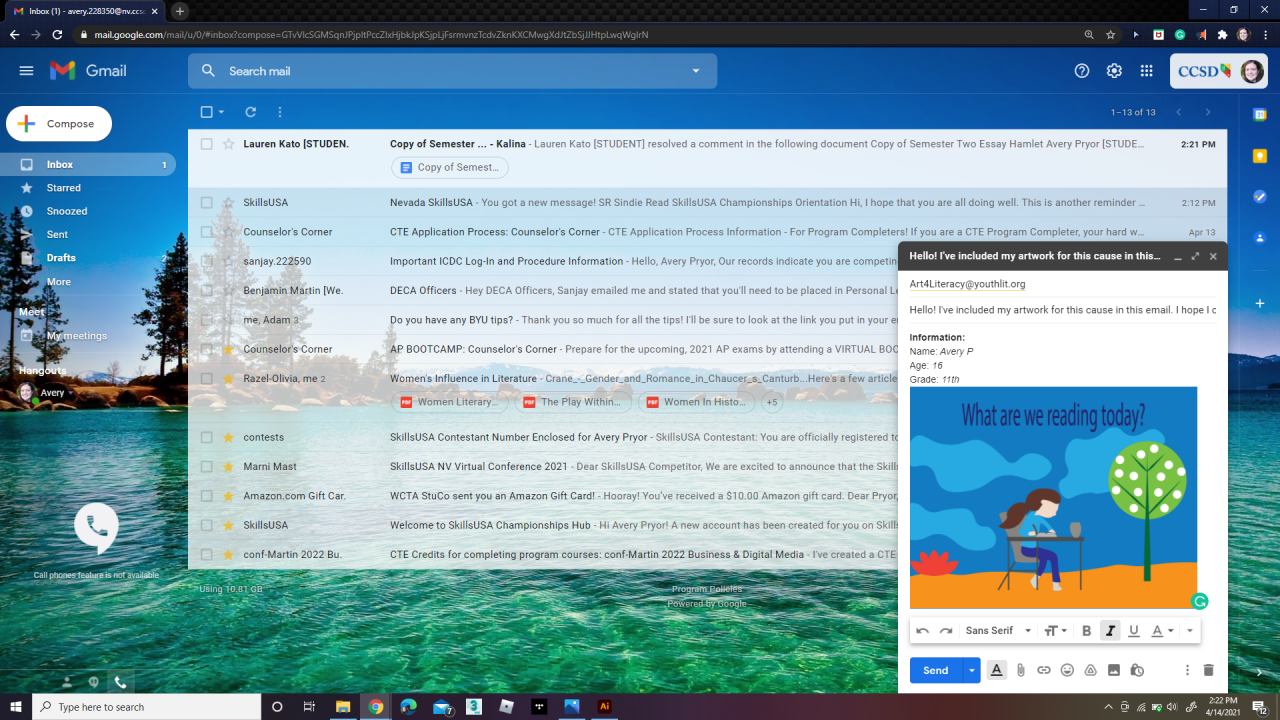This screenshot has height=720, width=1280.
Task: Open compose More options three dots
Action: point(1187,670)
